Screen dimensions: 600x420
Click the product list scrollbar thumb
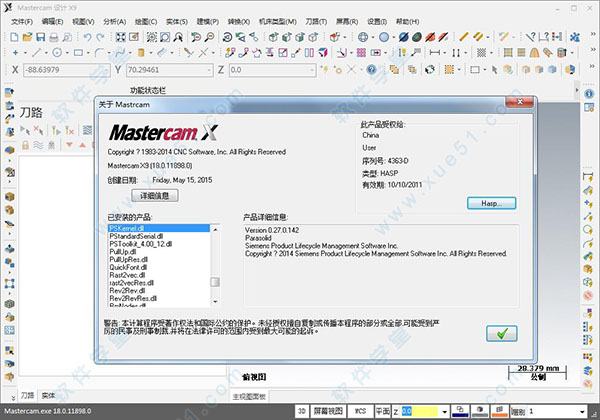pyautogui.click(x=215, y=282)
